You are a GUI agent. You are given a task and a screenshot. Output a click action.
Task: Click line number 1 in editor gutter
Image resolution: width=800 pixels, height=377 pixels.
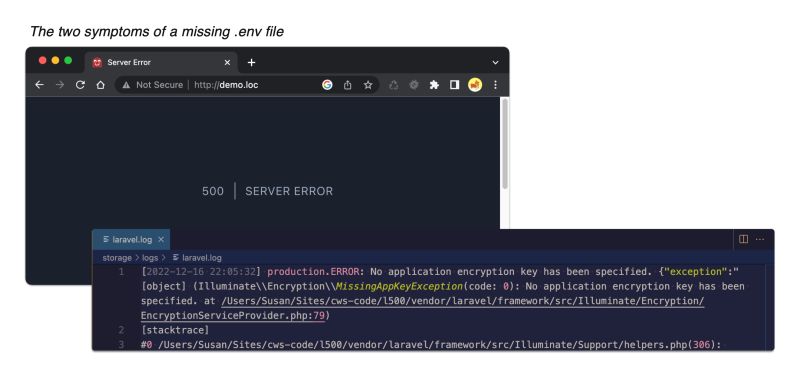point(121,271)
